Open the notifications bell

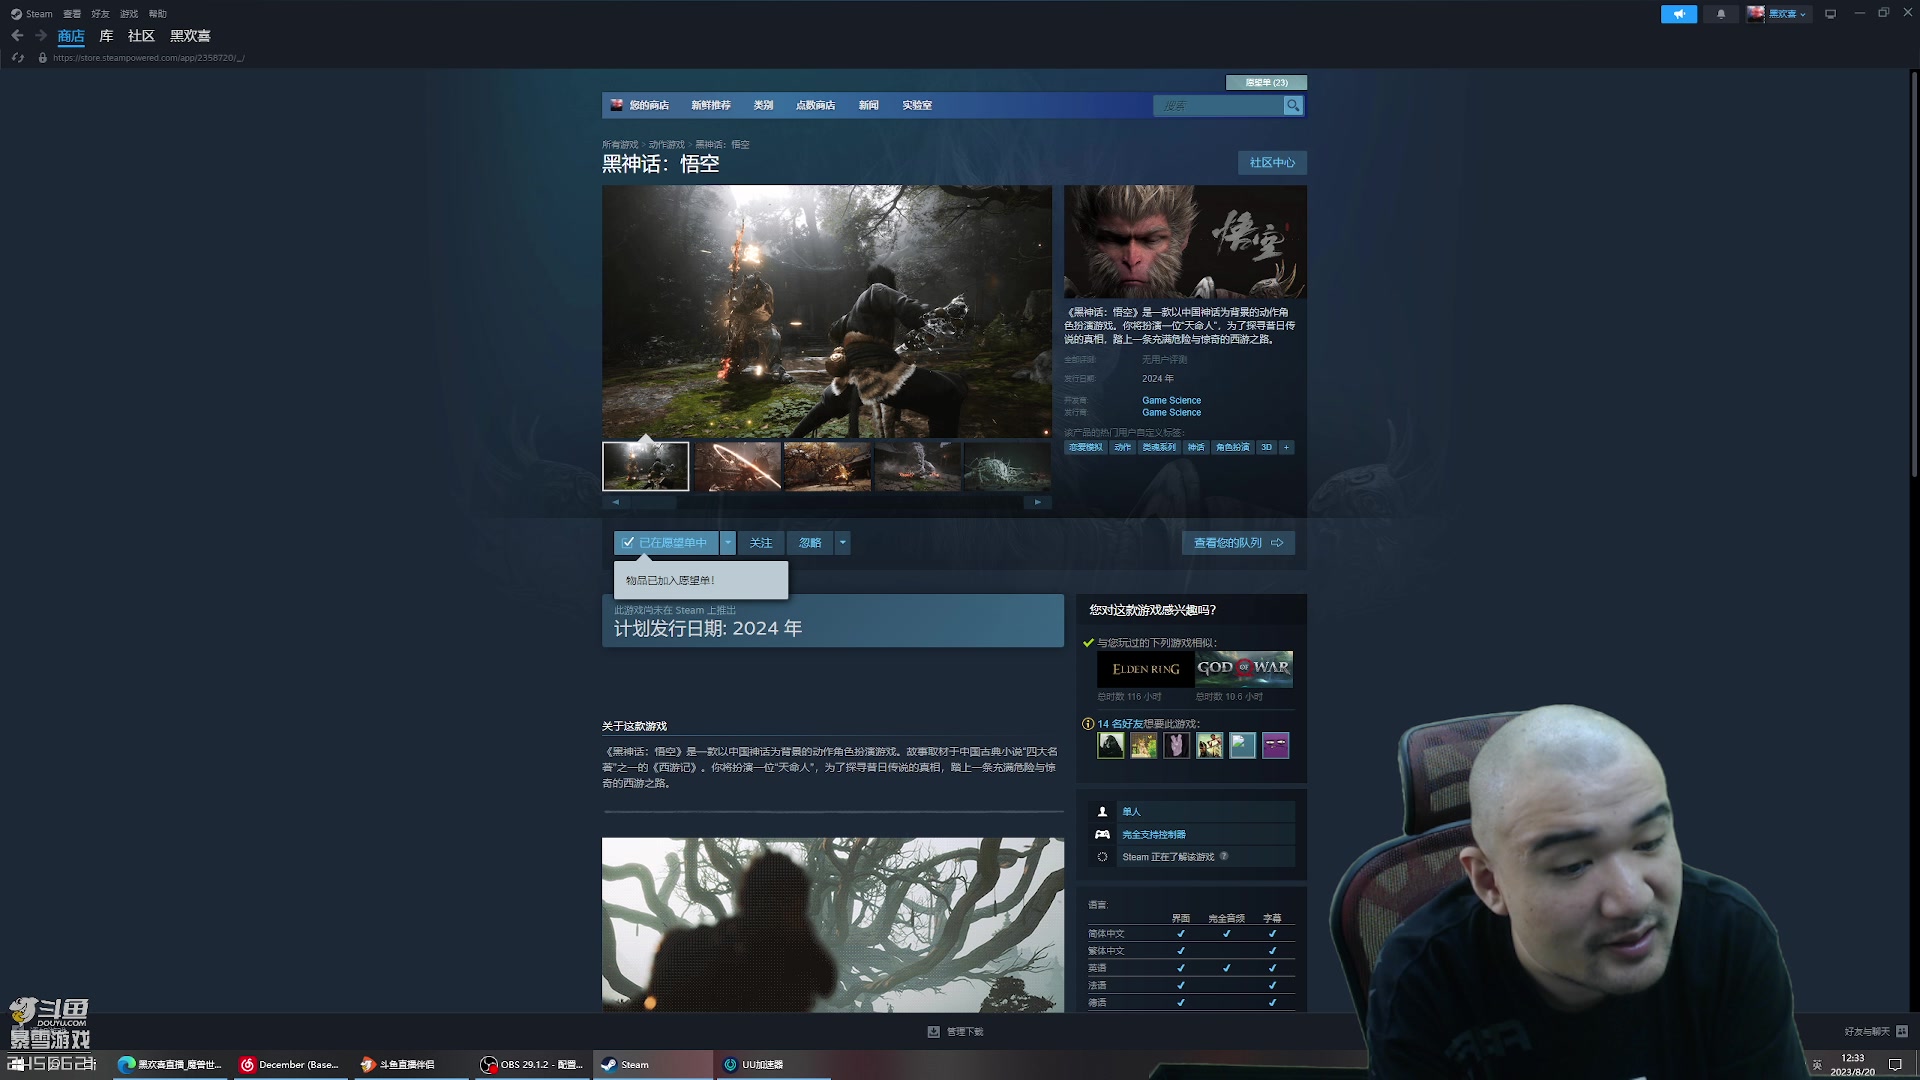(x=1721, y=14)
